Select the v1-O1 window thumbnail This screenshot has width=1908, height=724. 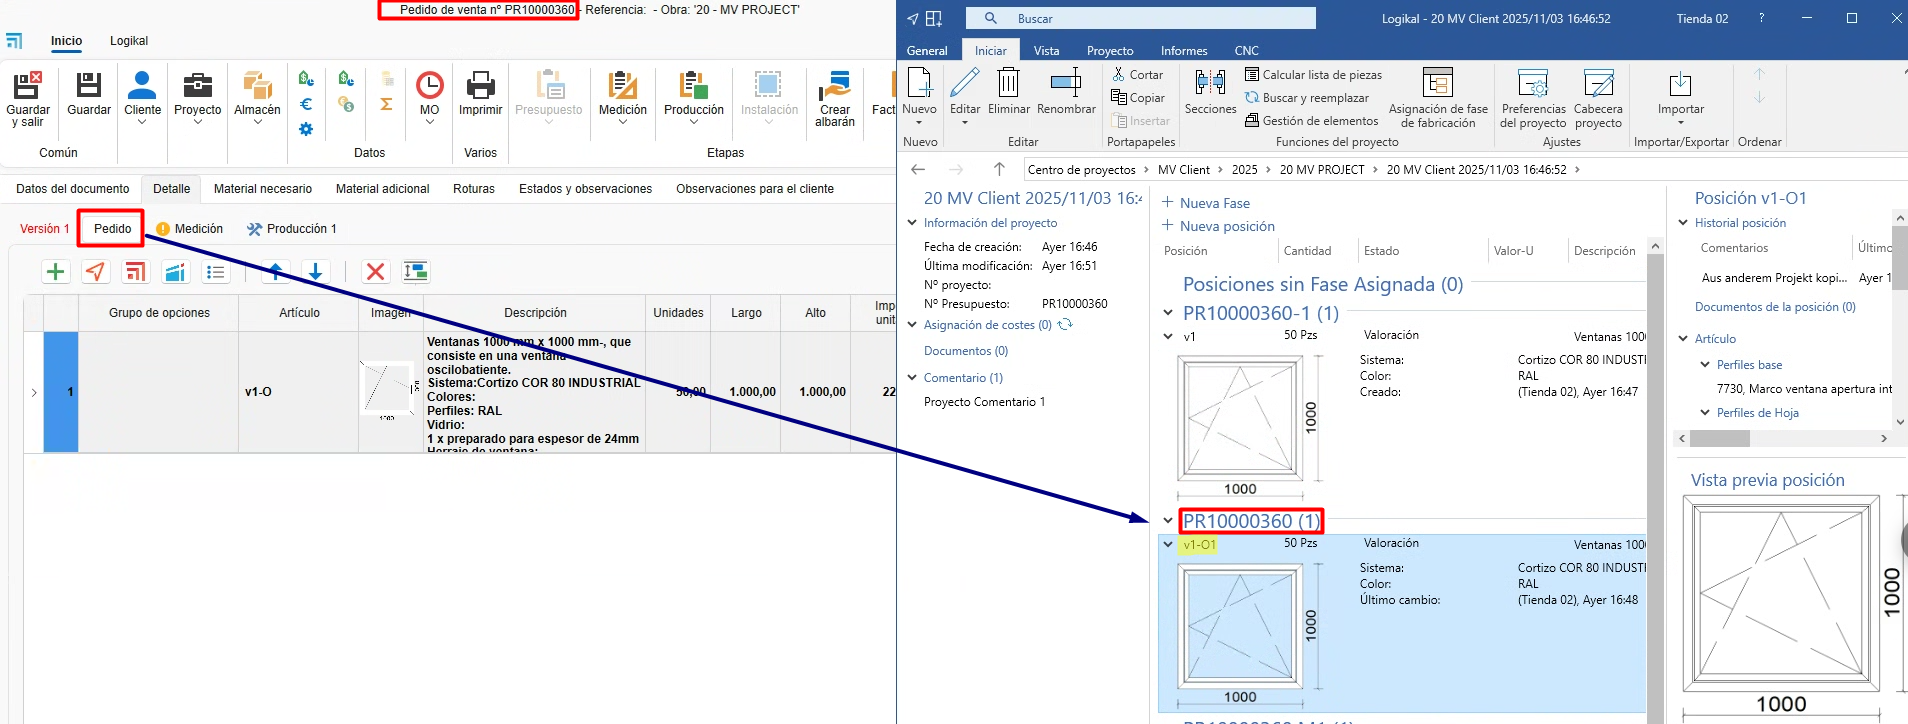pyautogui.click(x=1240, y=626)
